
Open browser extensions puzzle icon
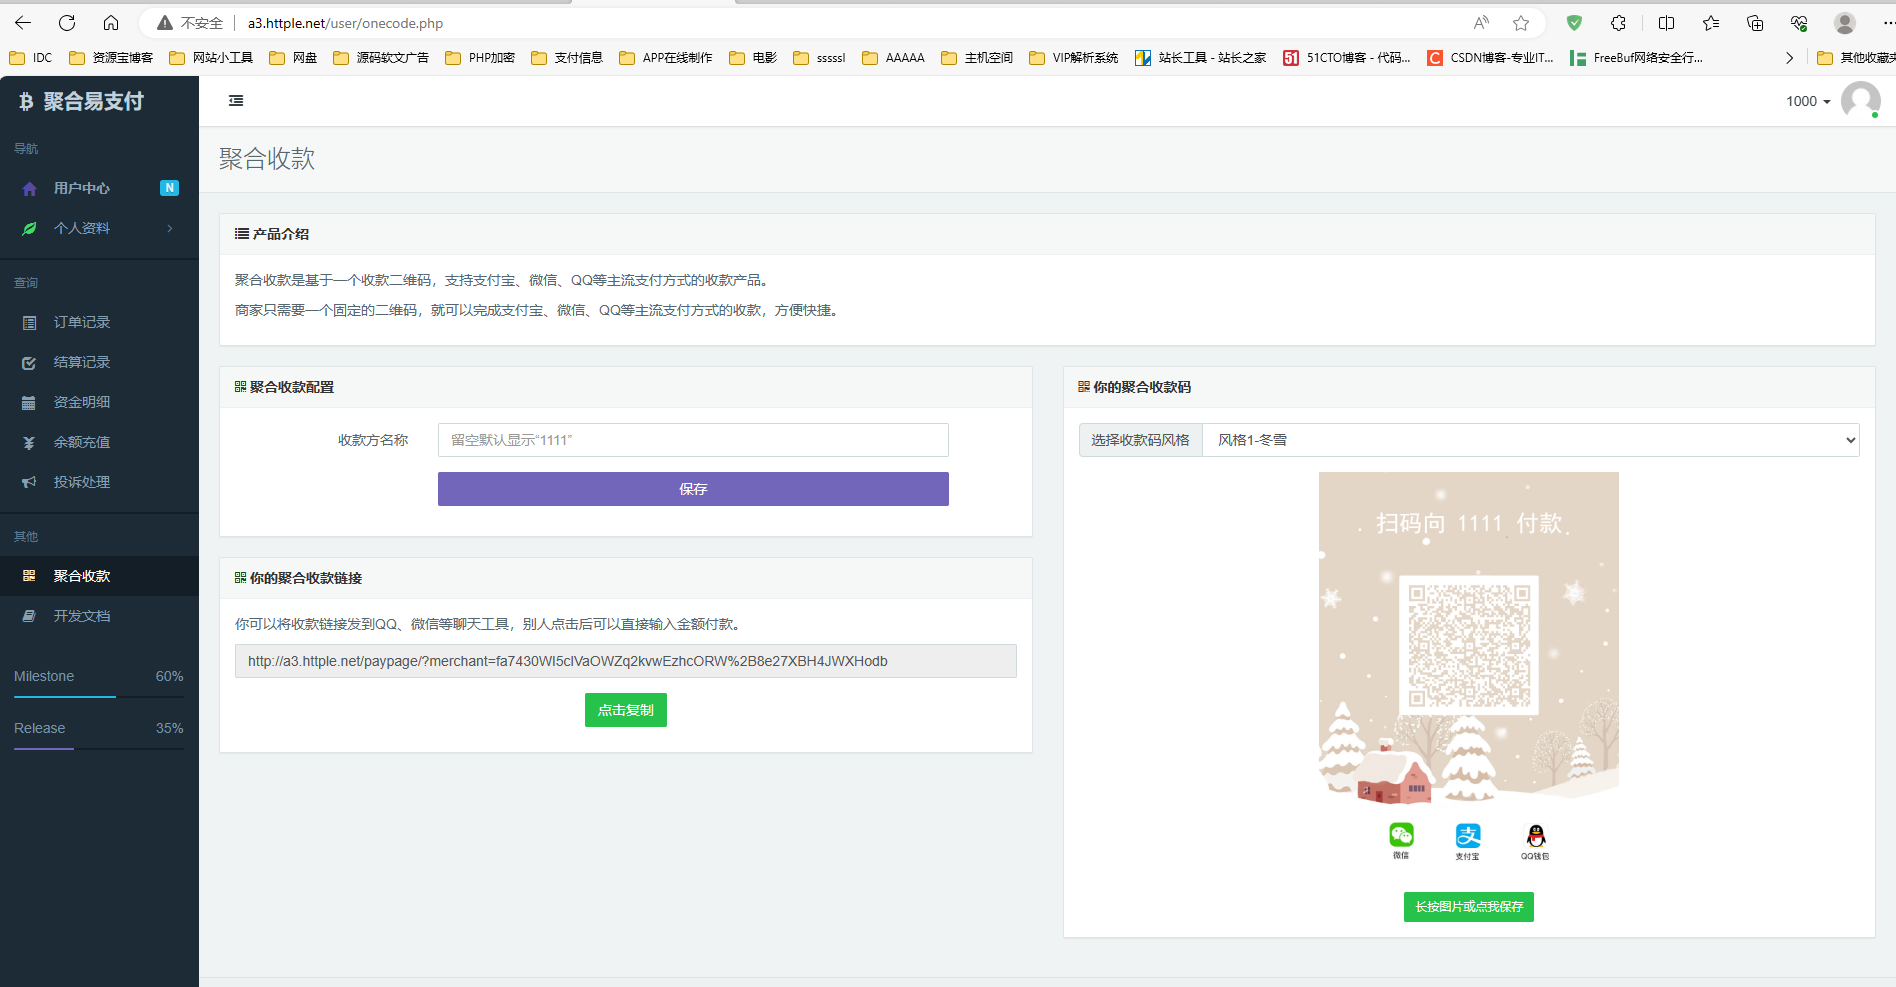(1618, 23)
